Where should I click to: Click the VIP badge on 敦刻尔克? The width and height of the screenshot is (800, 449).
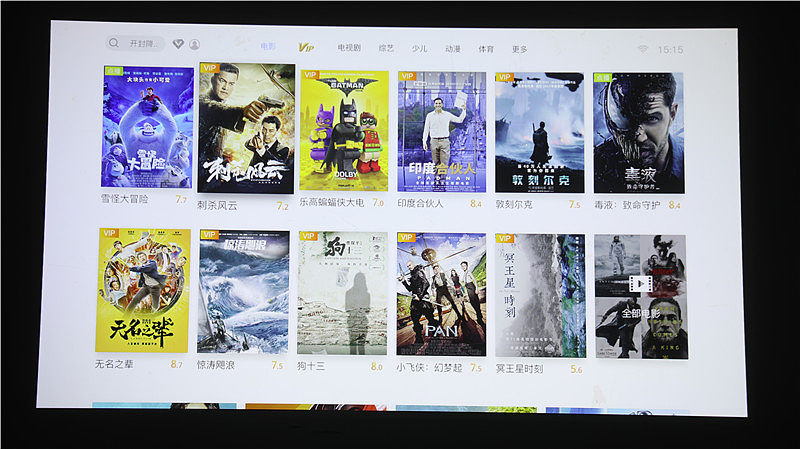click(x=505, y=77)
